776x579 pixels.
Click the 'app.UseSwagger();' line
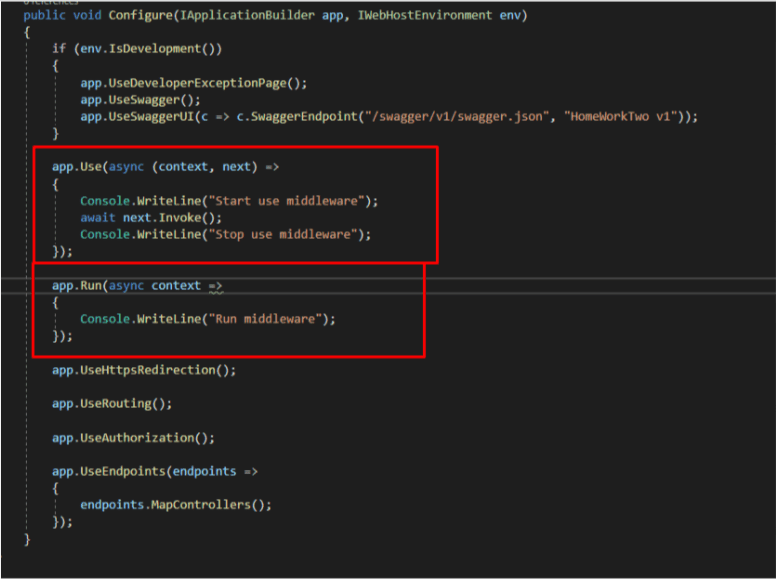[x=141, y=99]
